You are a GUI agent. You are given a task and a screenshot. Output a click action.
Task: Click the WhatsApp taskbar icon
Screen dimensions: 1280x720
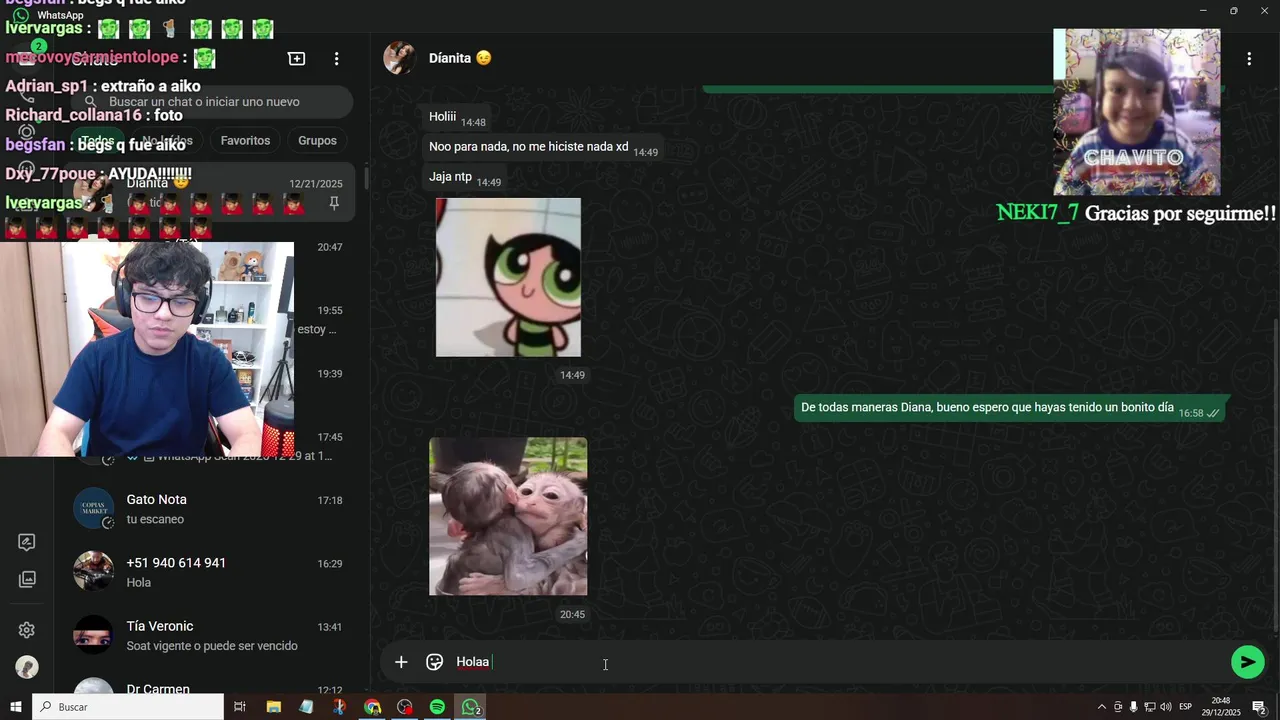coord(471,707)
